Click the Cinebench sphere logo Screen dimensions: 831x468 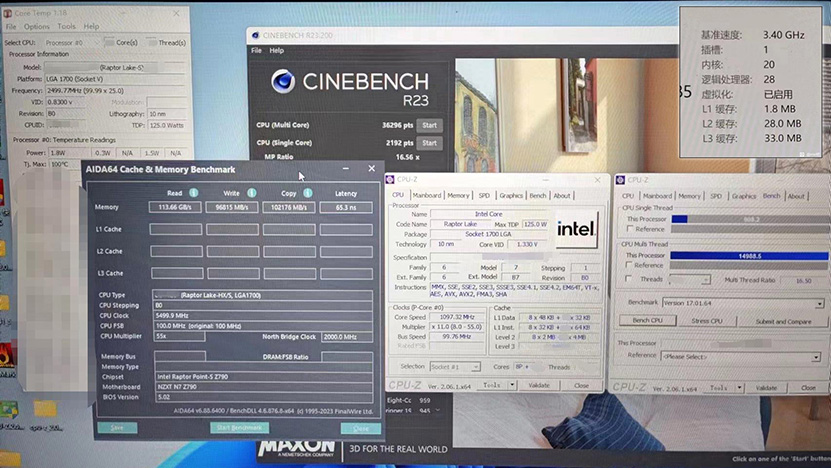283,82
